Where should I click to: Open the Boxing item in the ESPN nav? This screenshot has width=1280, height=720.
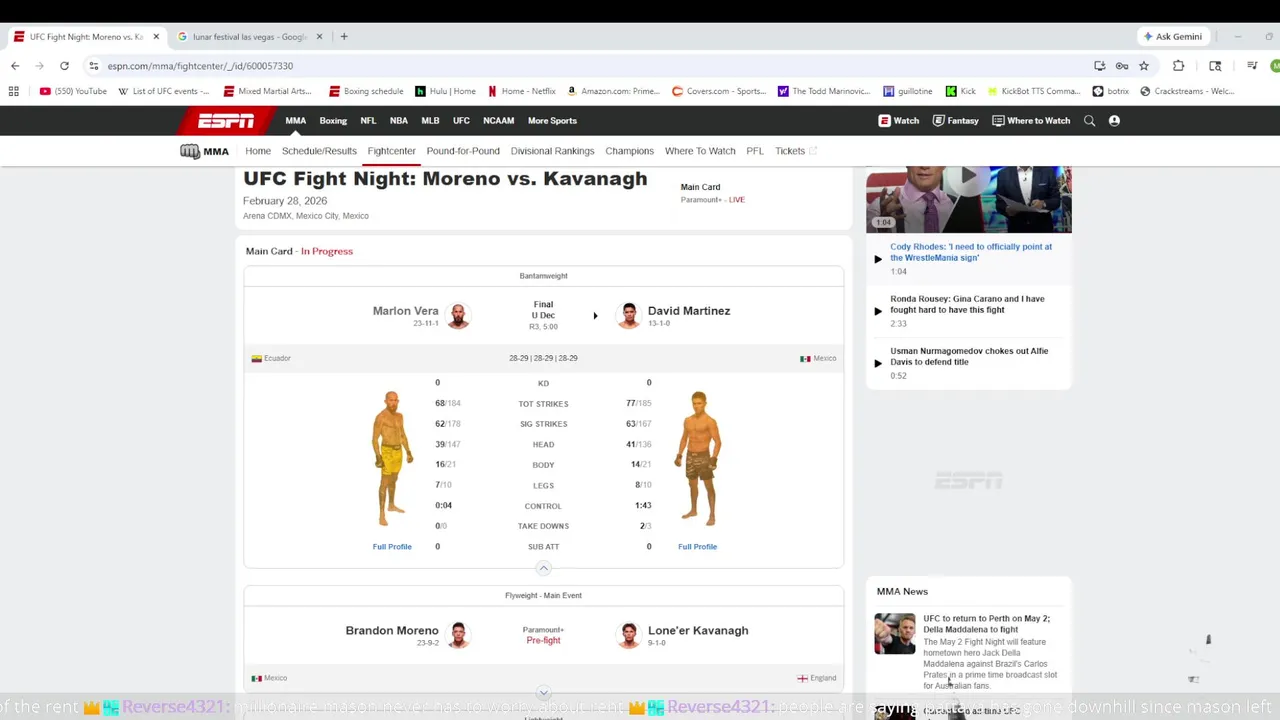333,121
